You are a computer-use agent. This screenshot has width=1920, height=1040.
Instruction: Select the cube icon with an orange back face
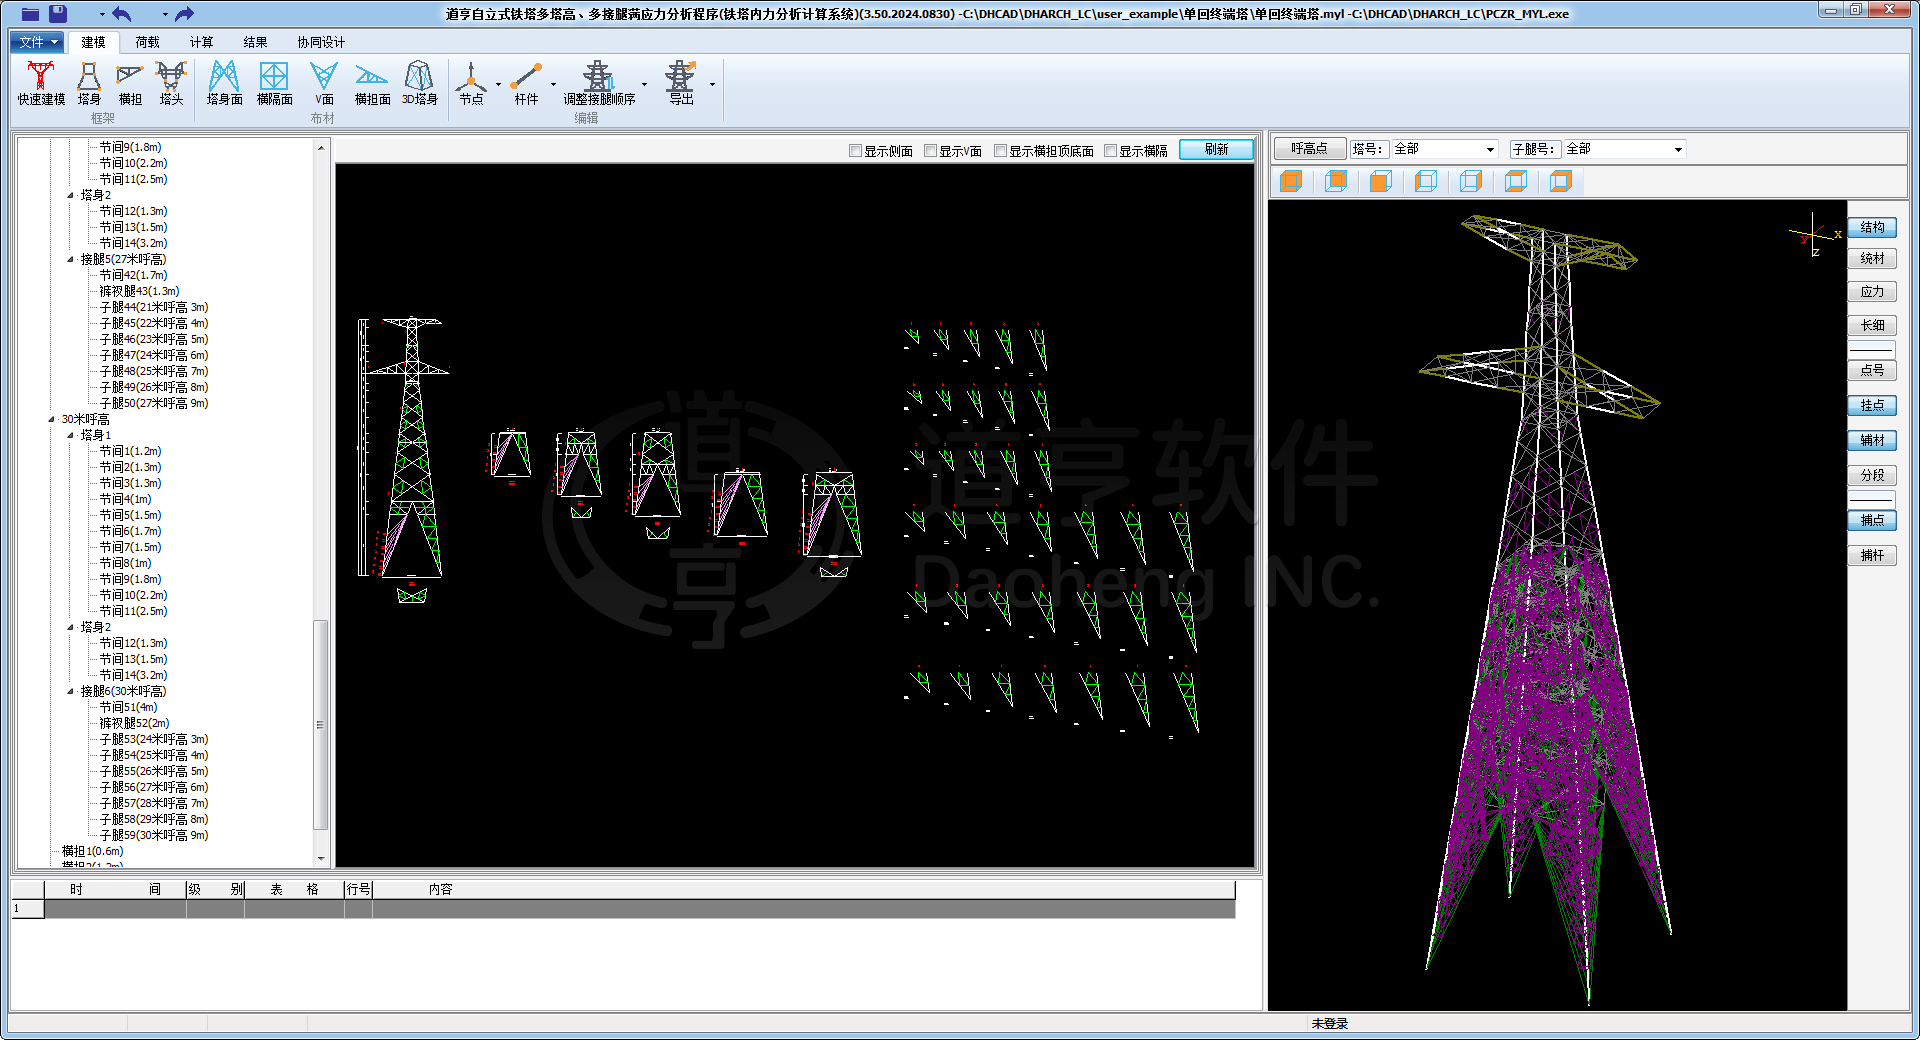1336,181
